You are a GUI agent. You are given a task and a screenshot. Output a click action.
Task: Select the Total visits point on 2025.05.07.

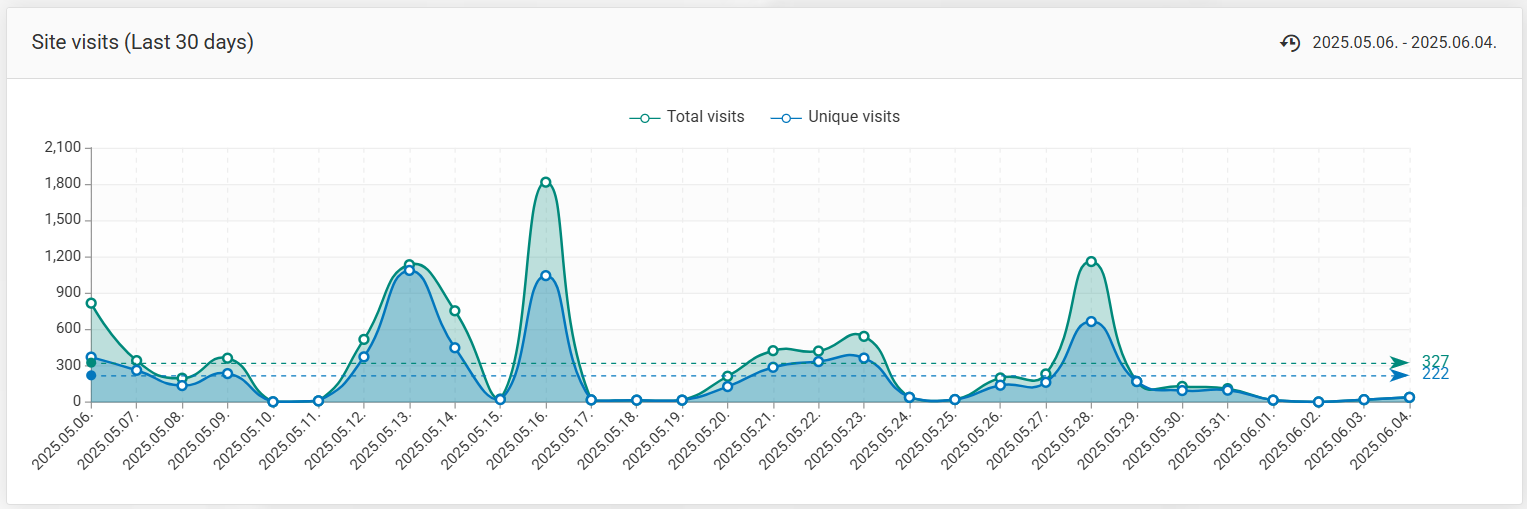click(137, 361)
